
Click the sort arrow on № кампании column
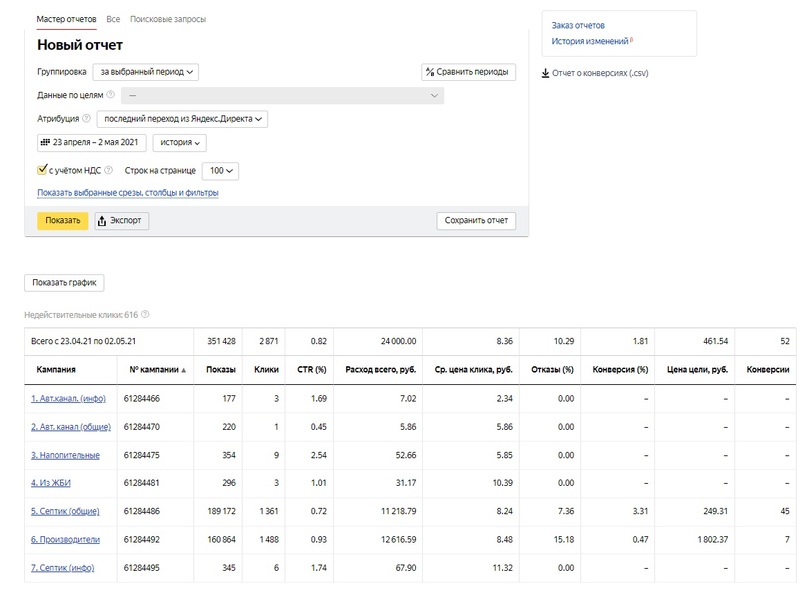[x=184, y=370]
